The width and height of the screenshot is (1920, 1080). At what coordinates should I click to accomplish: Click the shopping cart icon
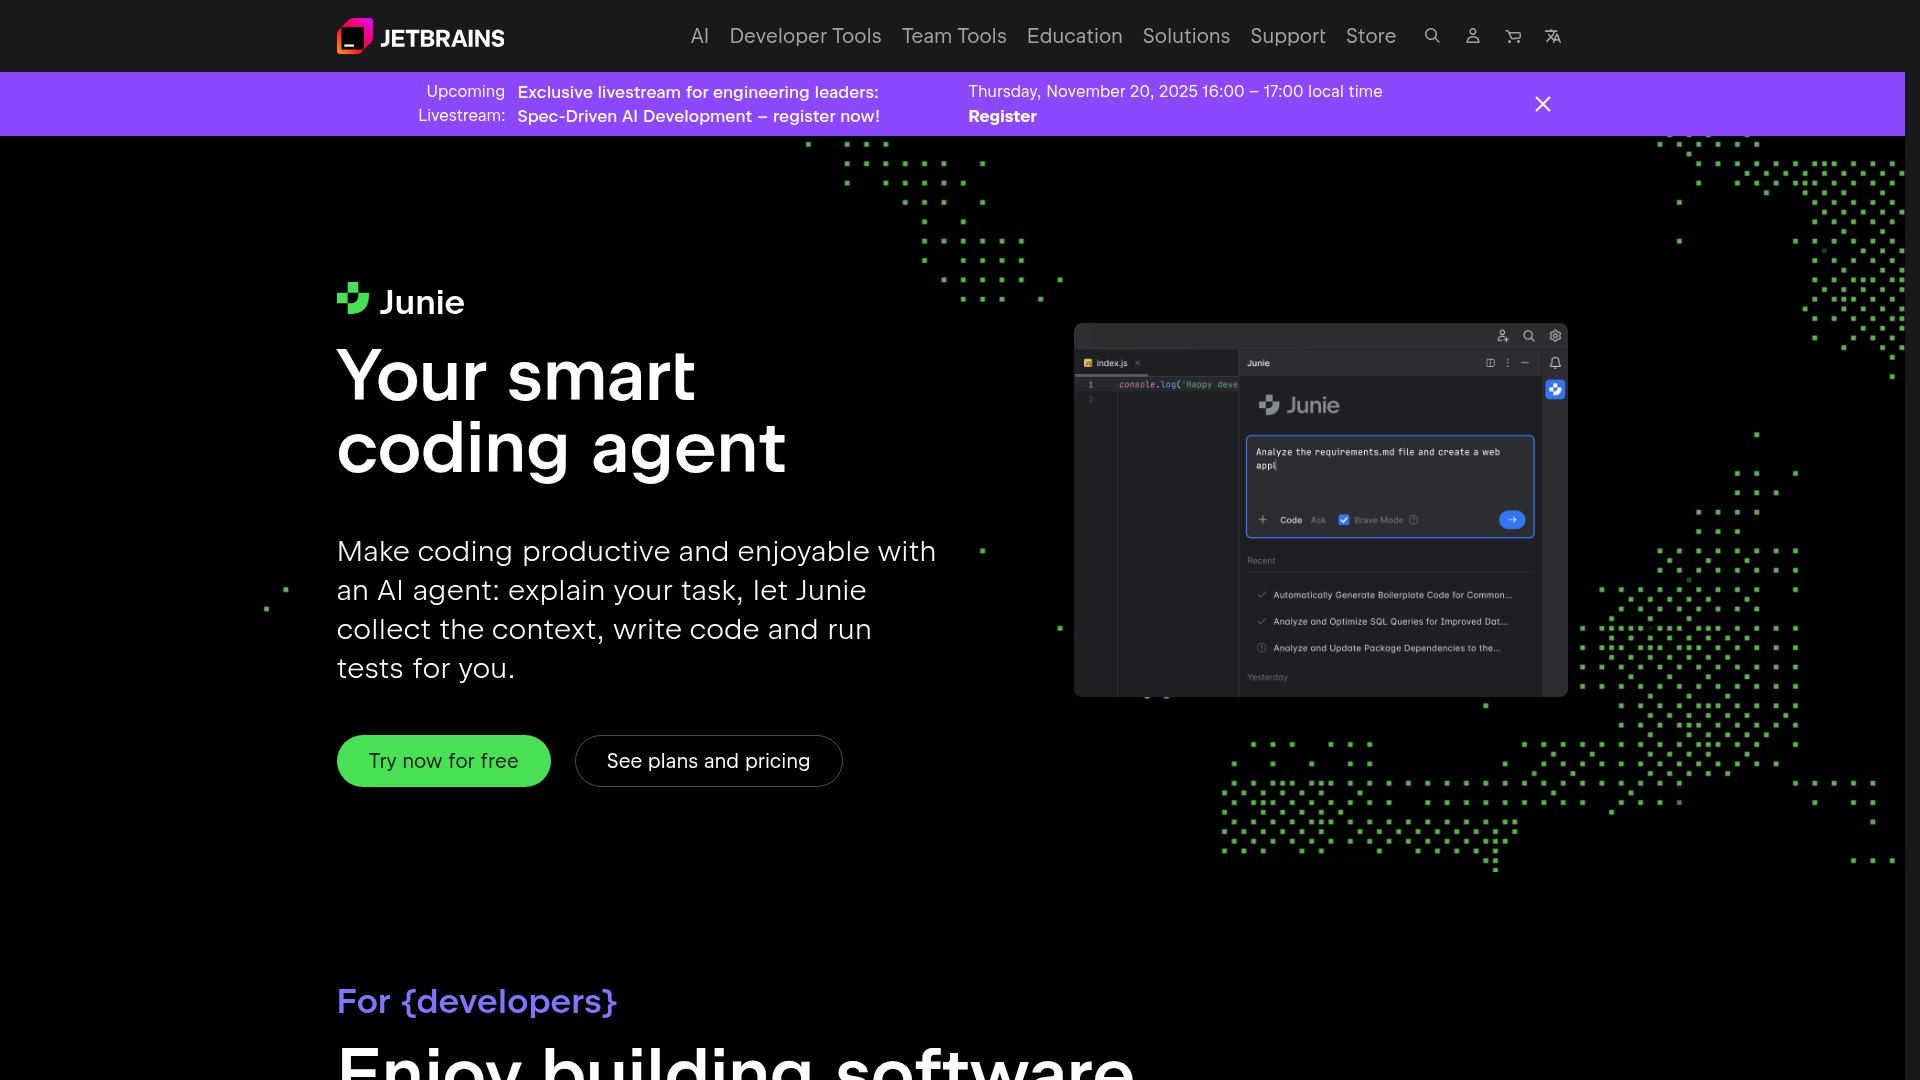point(1513,36)
